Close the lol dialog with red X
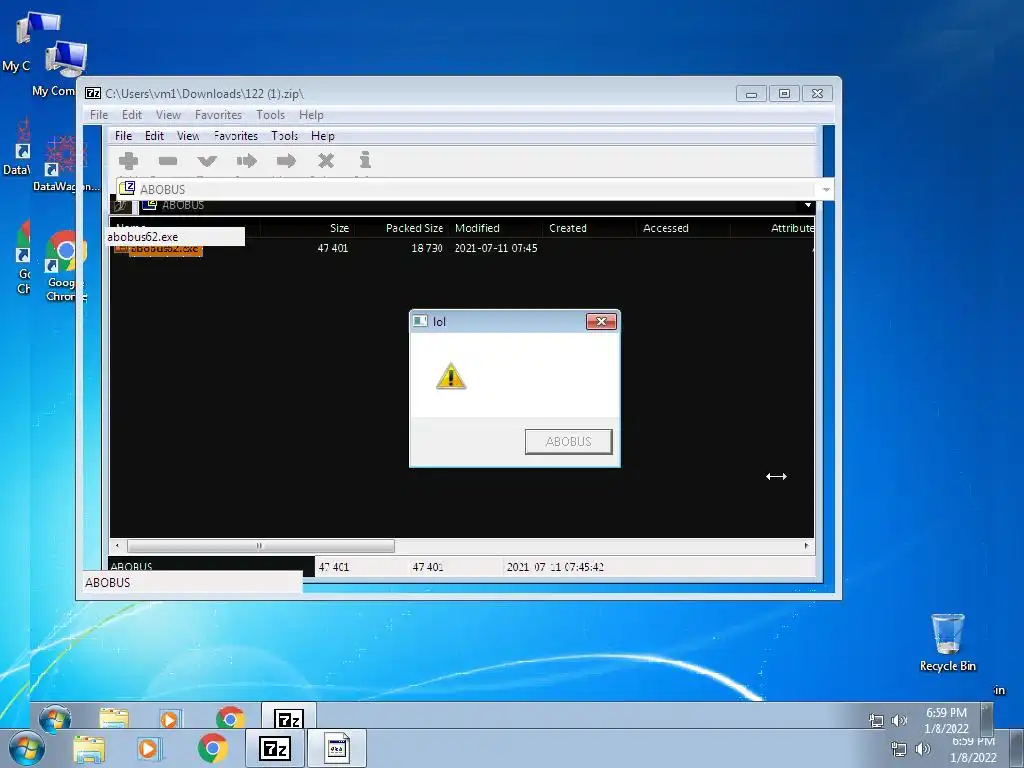Viewport: 1024px width, 768px height. [601, 321]
